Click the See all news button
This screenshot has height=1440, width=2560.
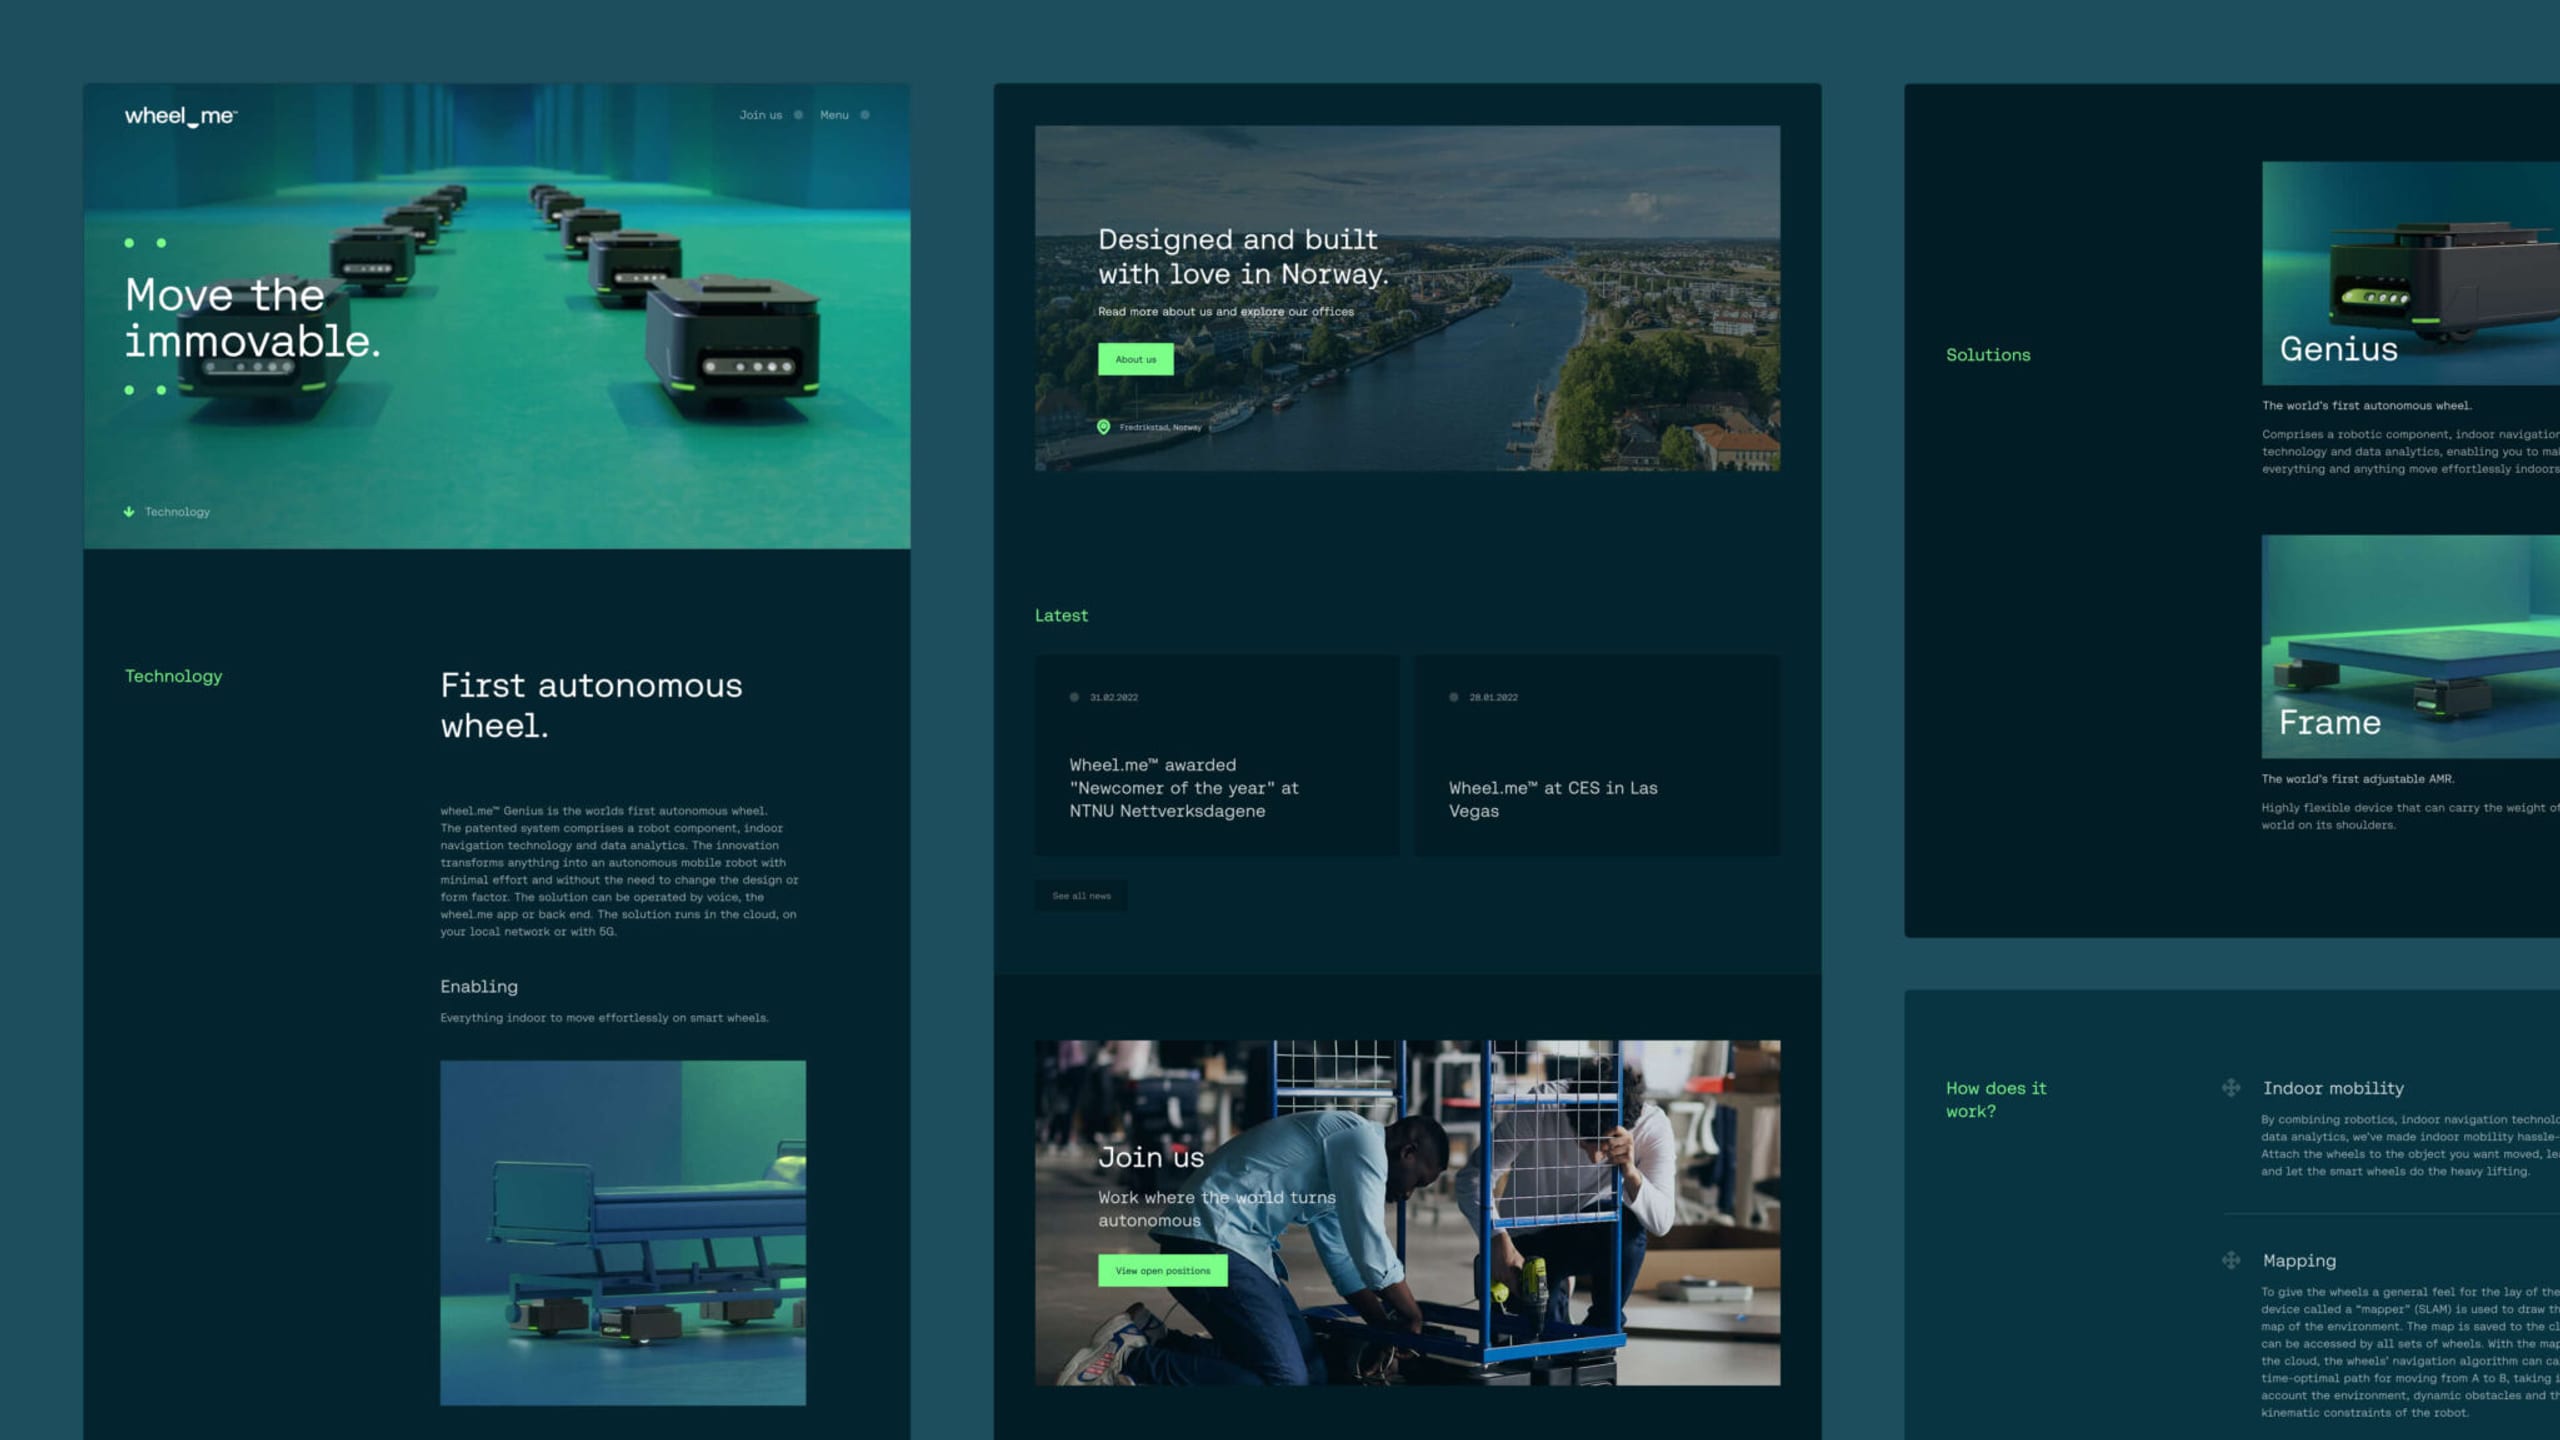(1081, 896)
